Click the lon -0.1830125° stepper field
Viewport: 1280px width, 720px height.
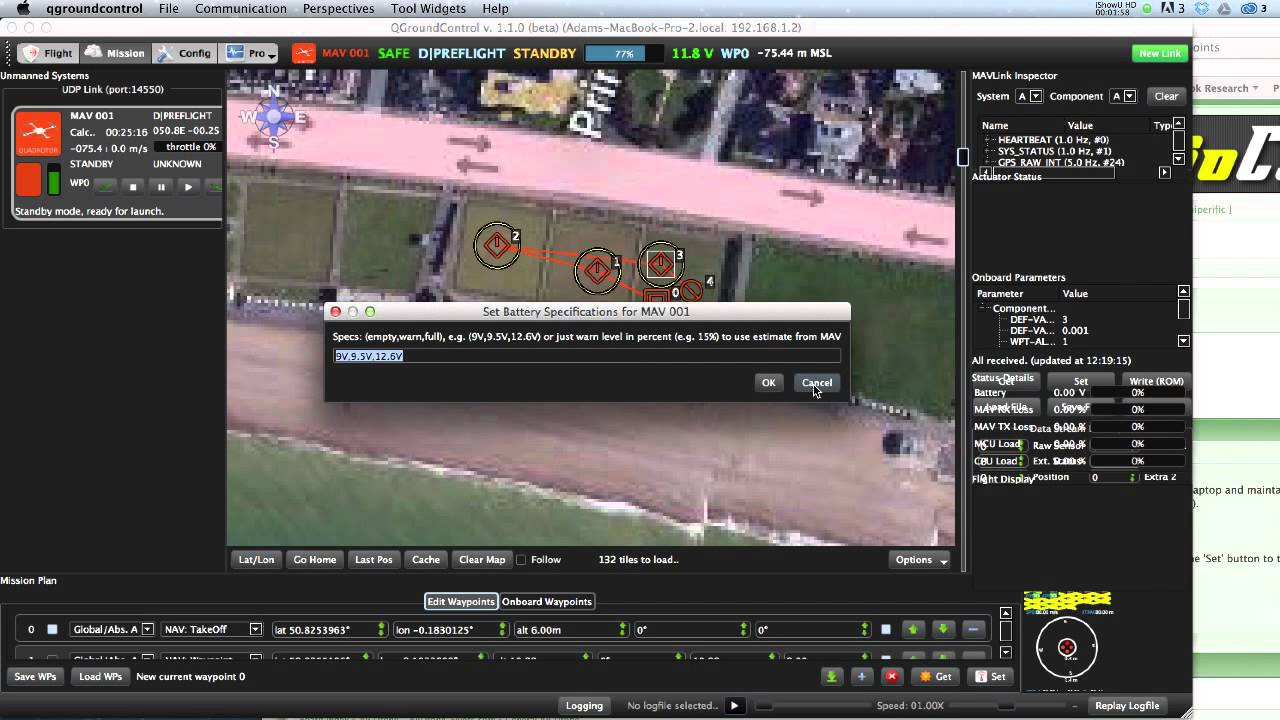(450, 630)
